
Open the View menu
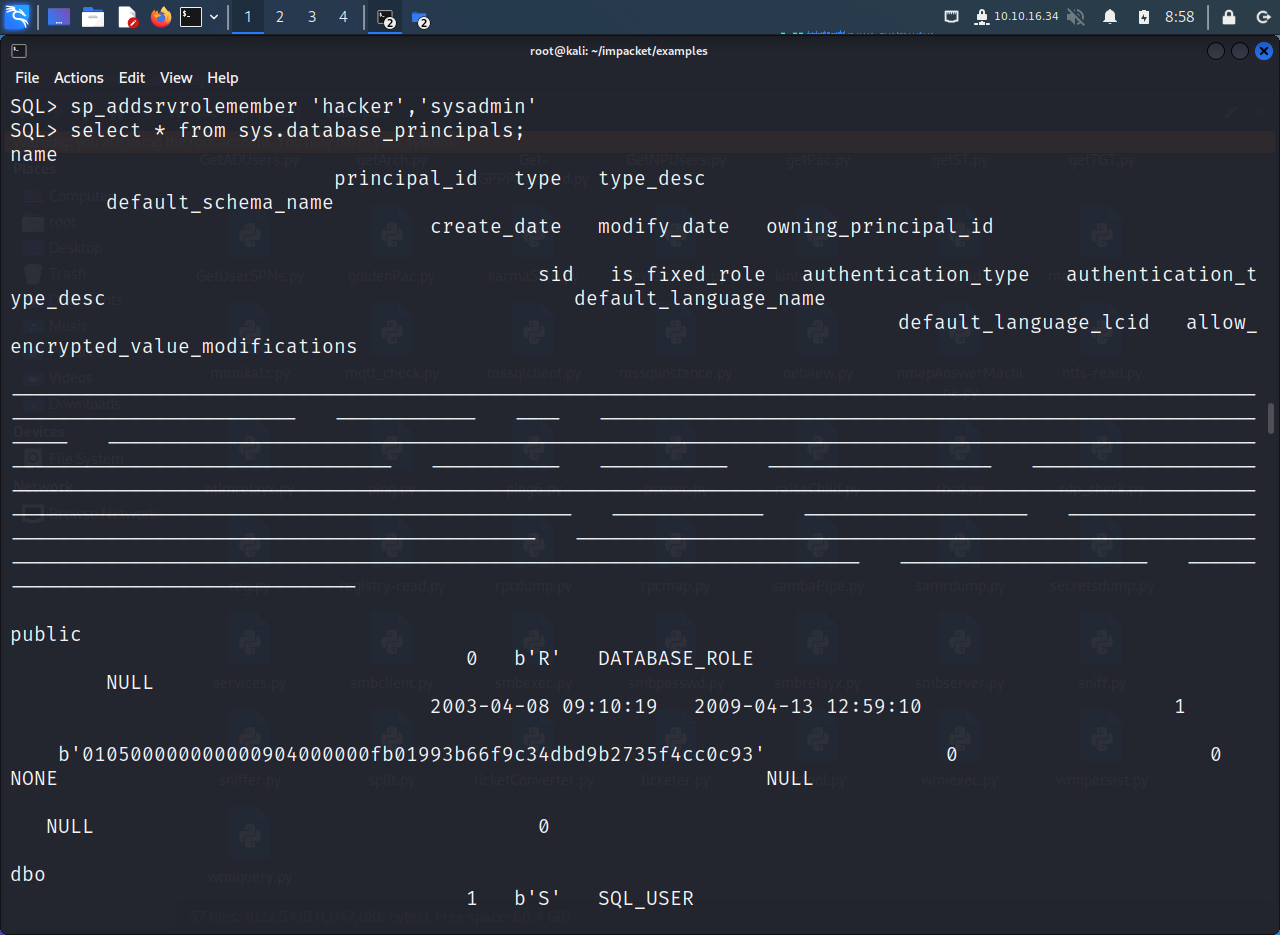click(x=176, y=77)
